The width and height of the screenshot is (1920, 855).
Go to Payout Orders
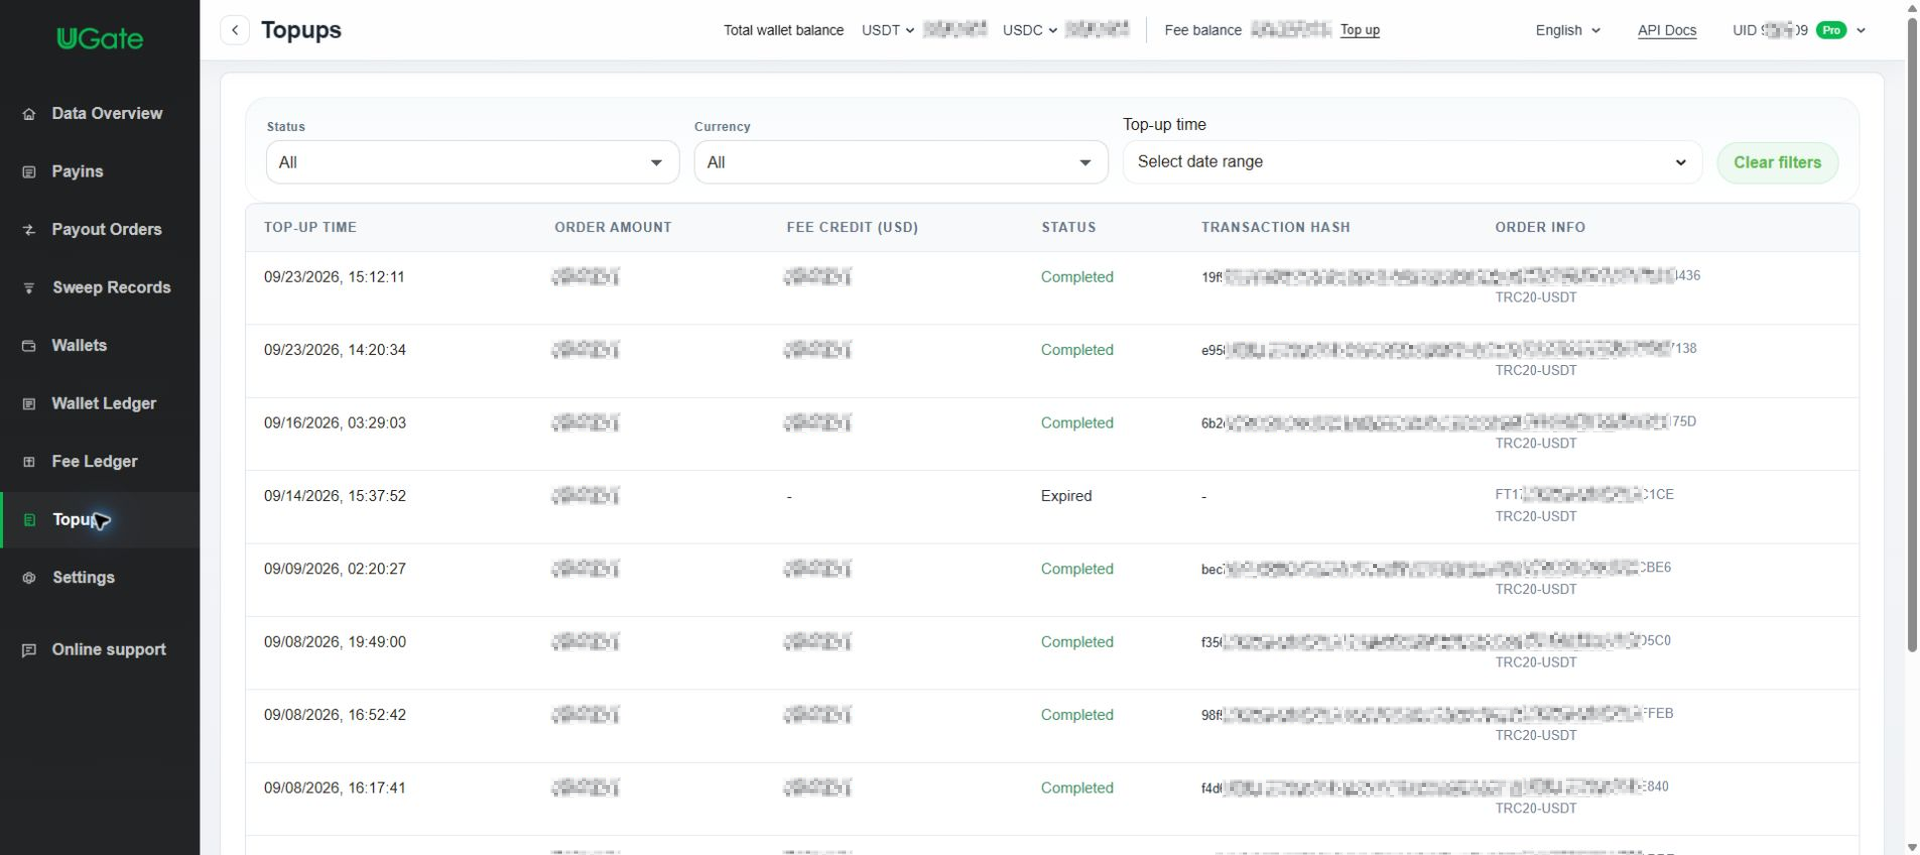tap(107, 230)
